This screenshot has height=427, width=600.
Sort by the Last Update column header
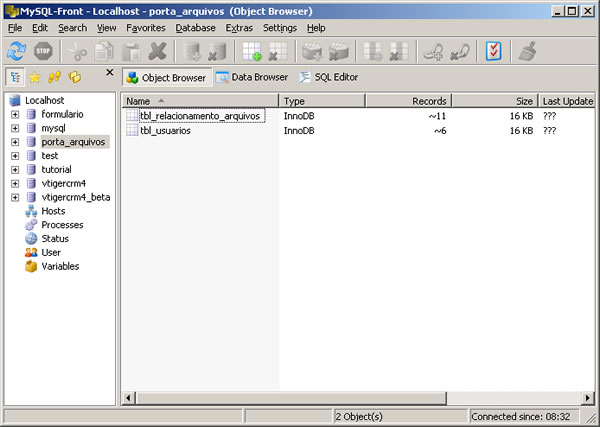(x=567, y=101)
